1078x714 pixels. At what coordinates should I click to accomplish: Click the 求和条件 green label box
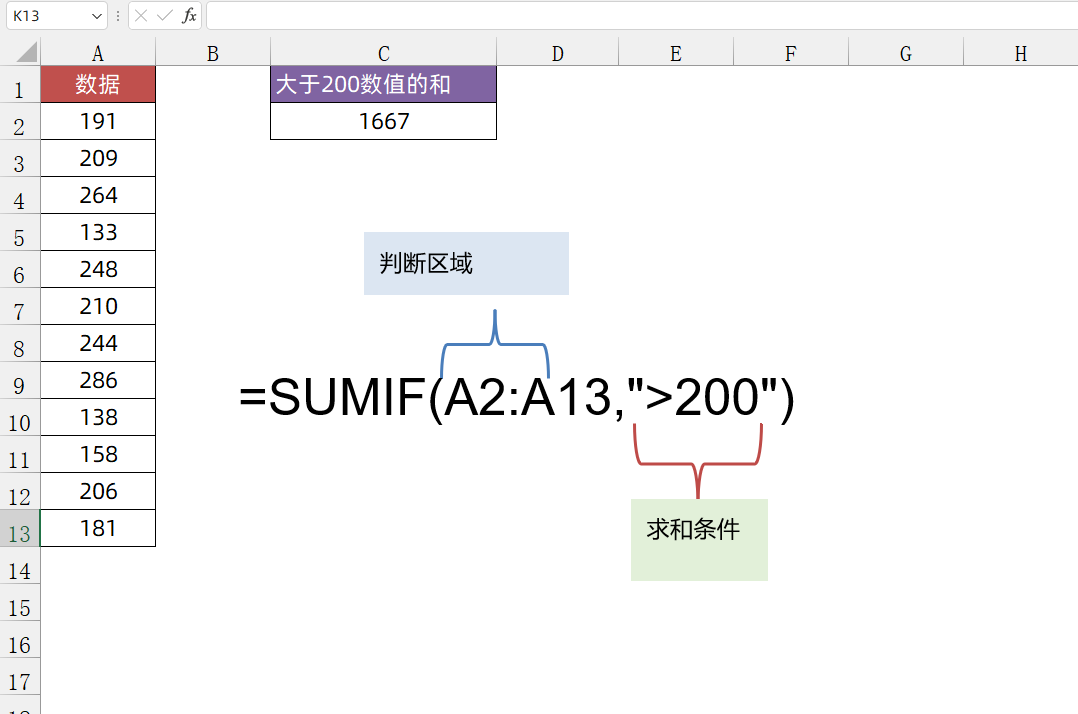[699, 539]
